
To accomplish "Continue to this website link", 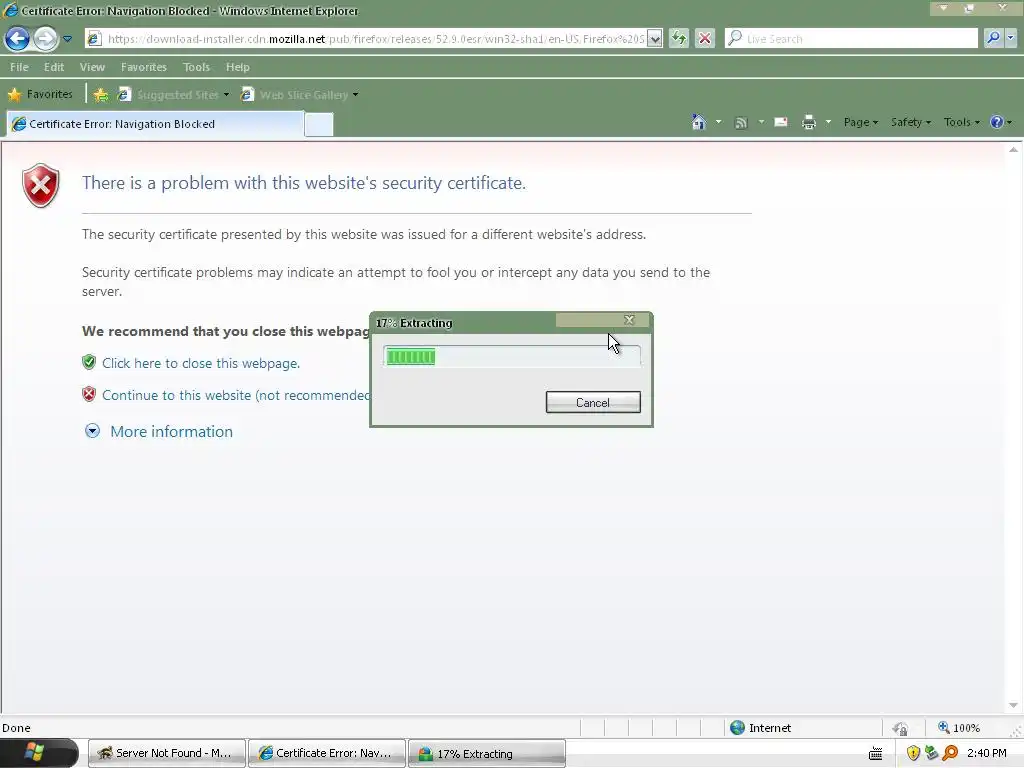I will (x=236, y=395).
